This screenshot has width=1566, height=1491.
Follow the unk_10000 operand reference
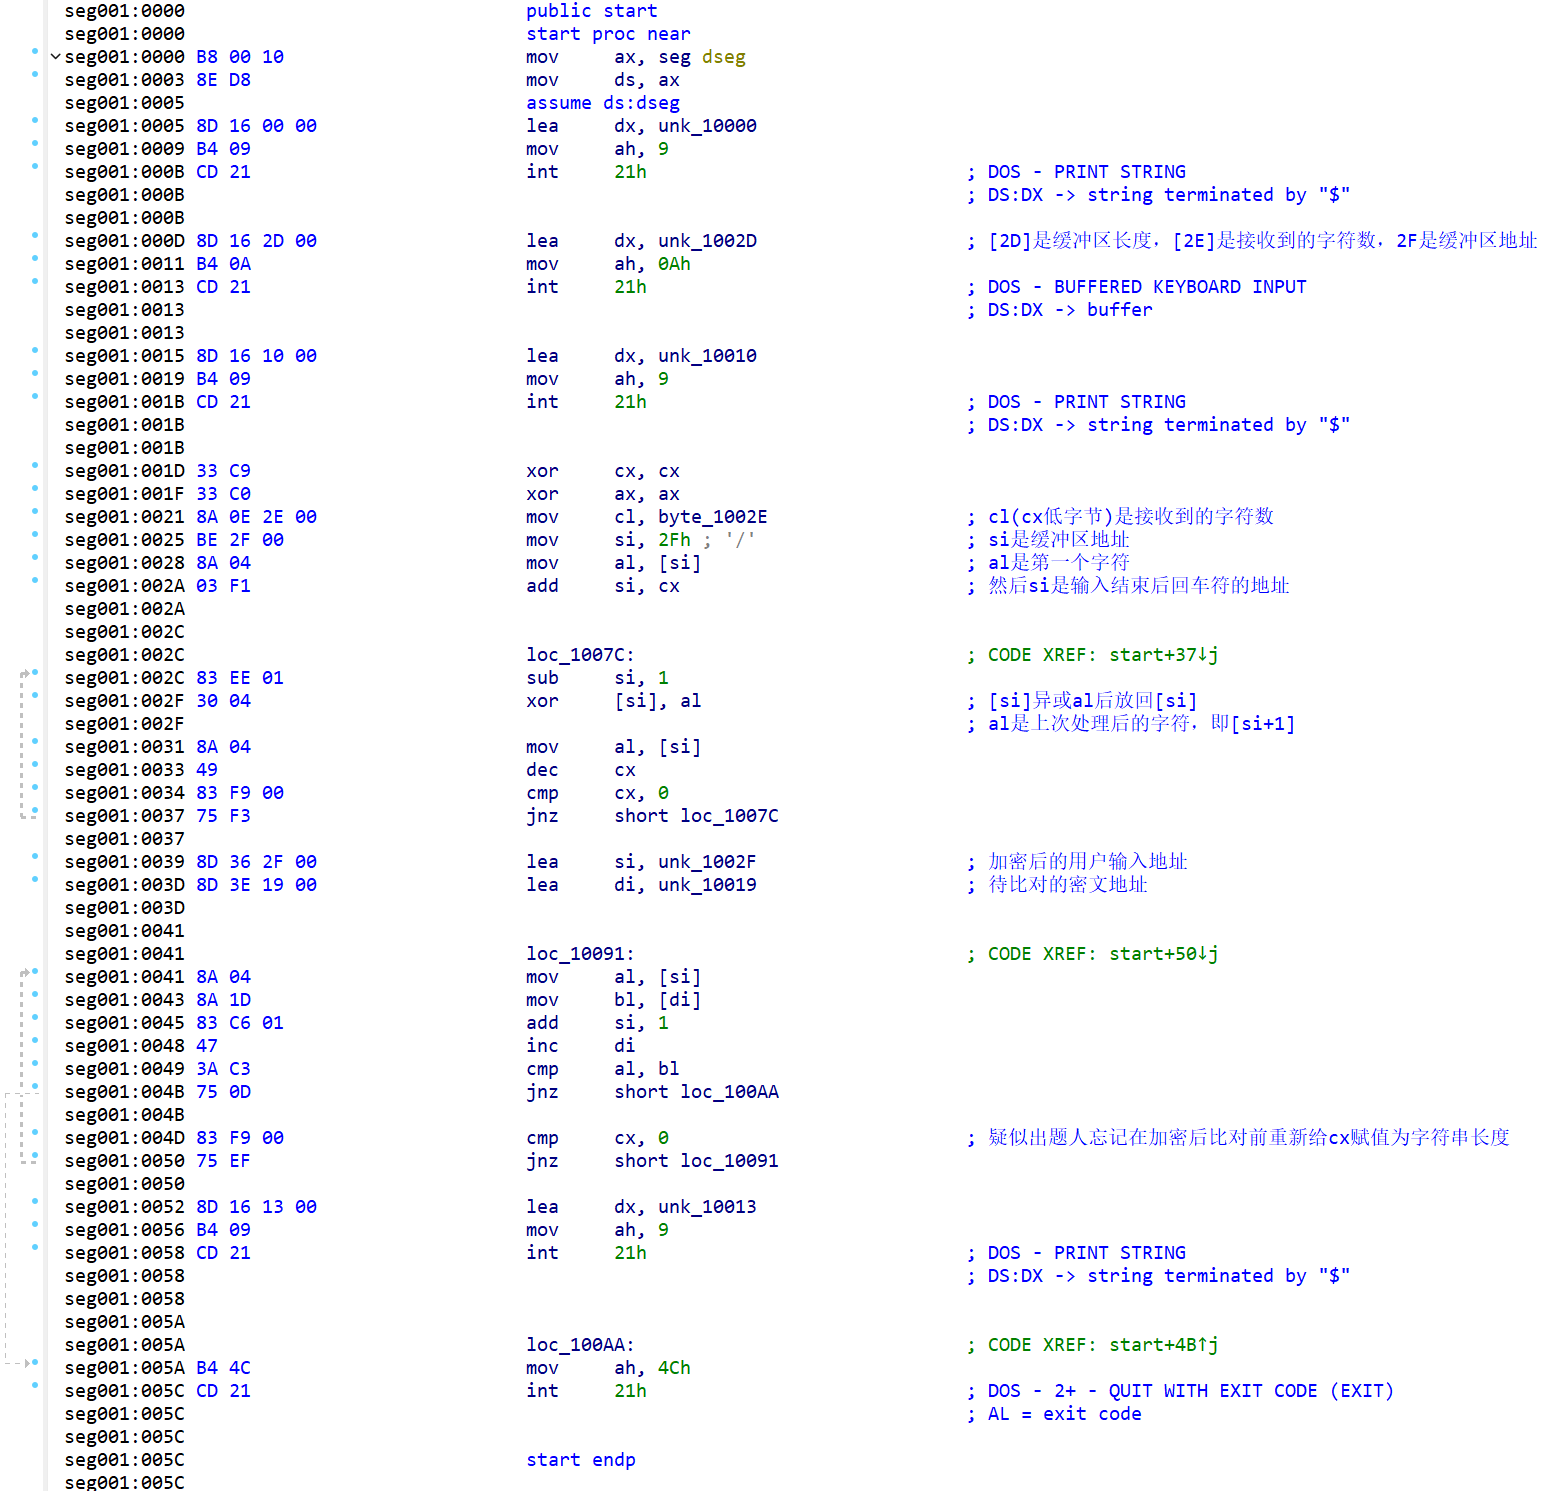[707, 126]
